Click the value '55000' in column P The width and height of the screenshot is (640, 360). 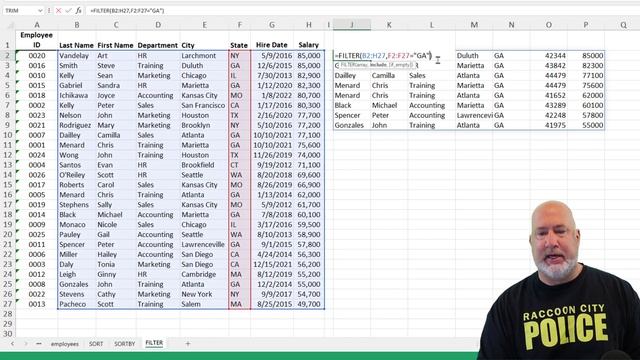pyautogui.click(x=586, y=125)
